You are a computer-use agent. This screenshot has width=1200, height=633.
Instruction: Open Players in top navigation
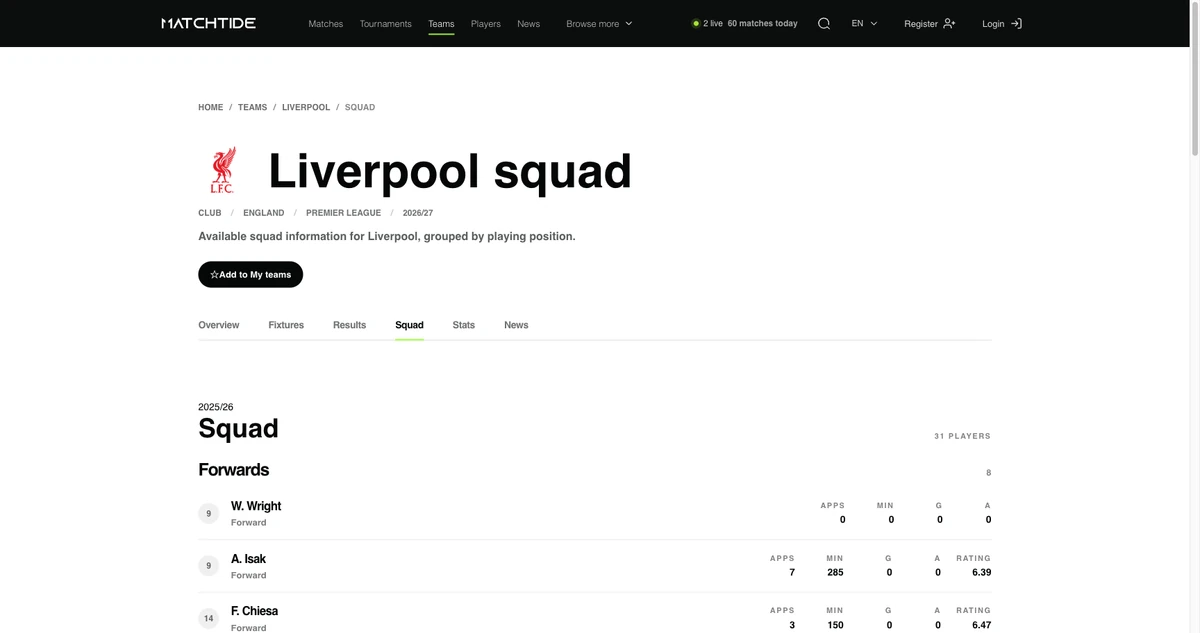coord(486,23)
